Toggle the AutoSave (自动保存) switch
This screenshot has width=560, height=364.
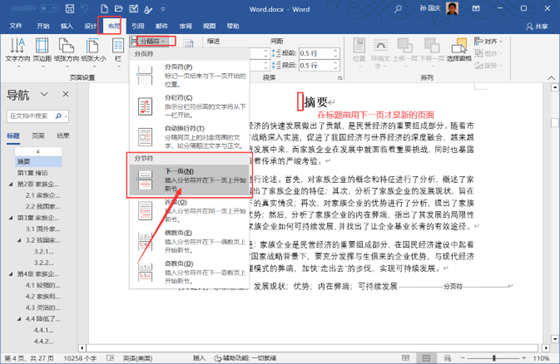[x=49, y=8]
